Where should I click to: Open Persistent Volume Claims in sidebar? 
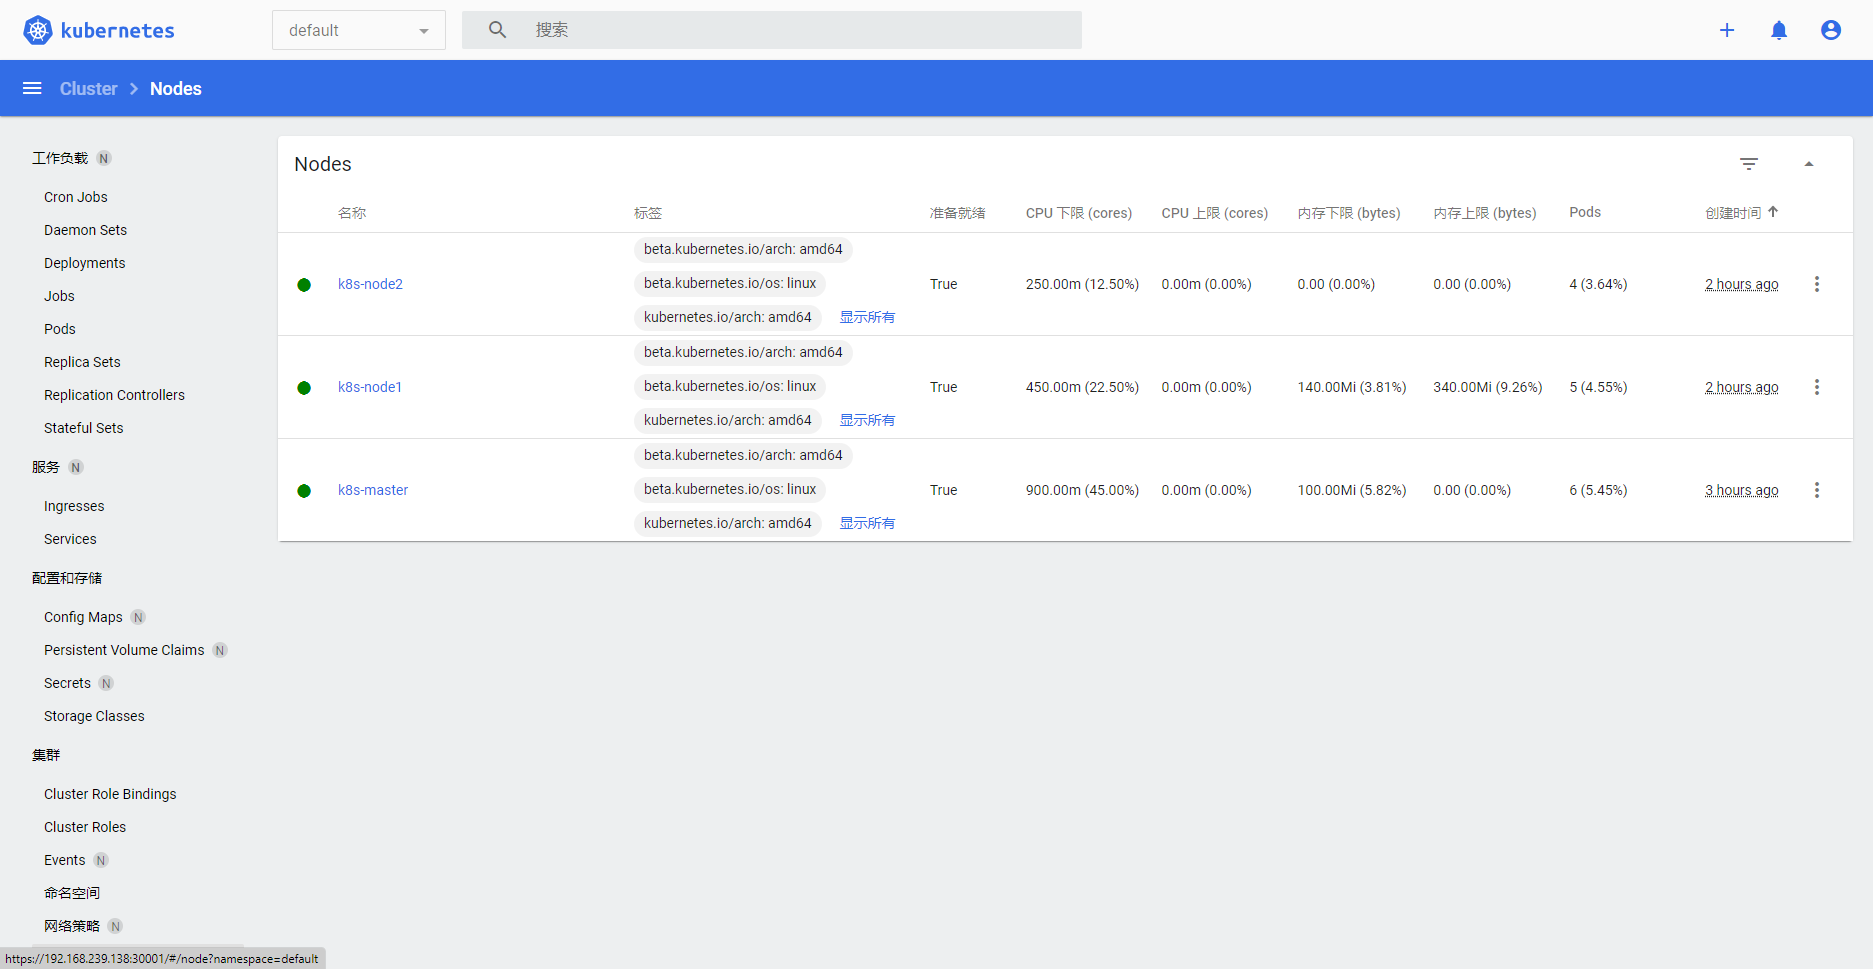coord(124,650)
